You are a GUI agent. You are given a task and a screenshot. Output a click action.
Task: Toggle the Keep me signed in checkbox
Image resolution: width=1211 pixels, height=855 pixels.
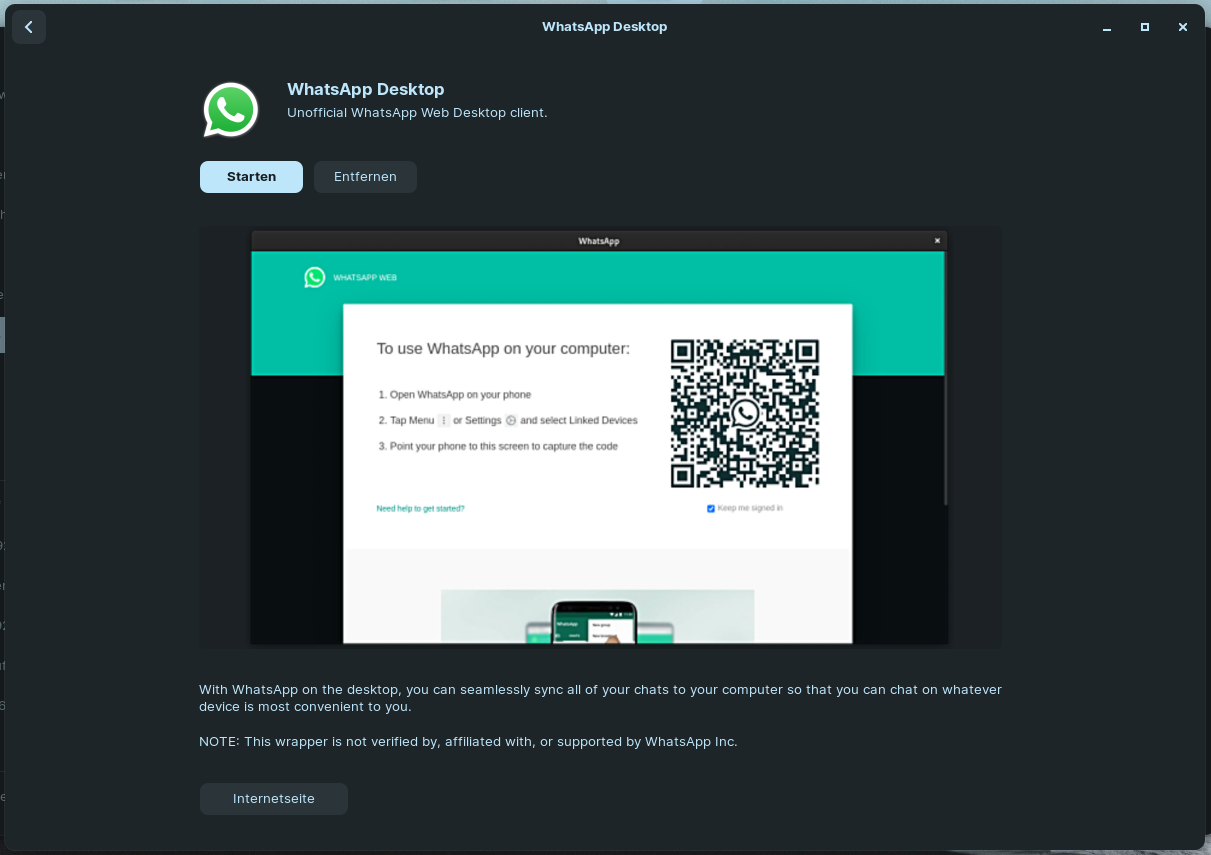point(711,509)
